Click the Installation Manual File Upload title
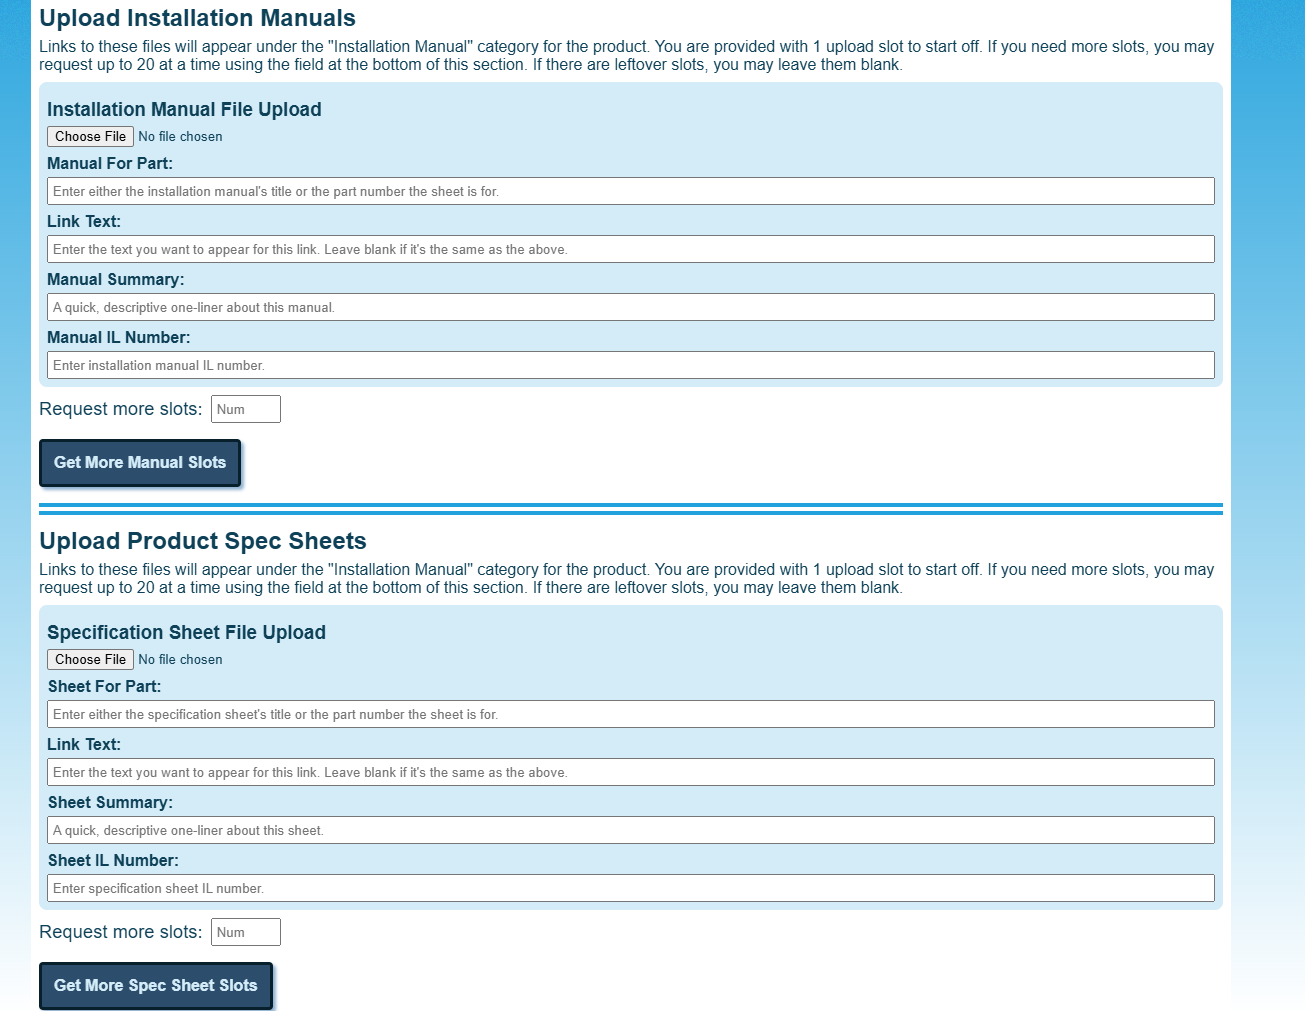Image resolution: width=1305 pixels, height=1011 pixels. coord(184,110)
